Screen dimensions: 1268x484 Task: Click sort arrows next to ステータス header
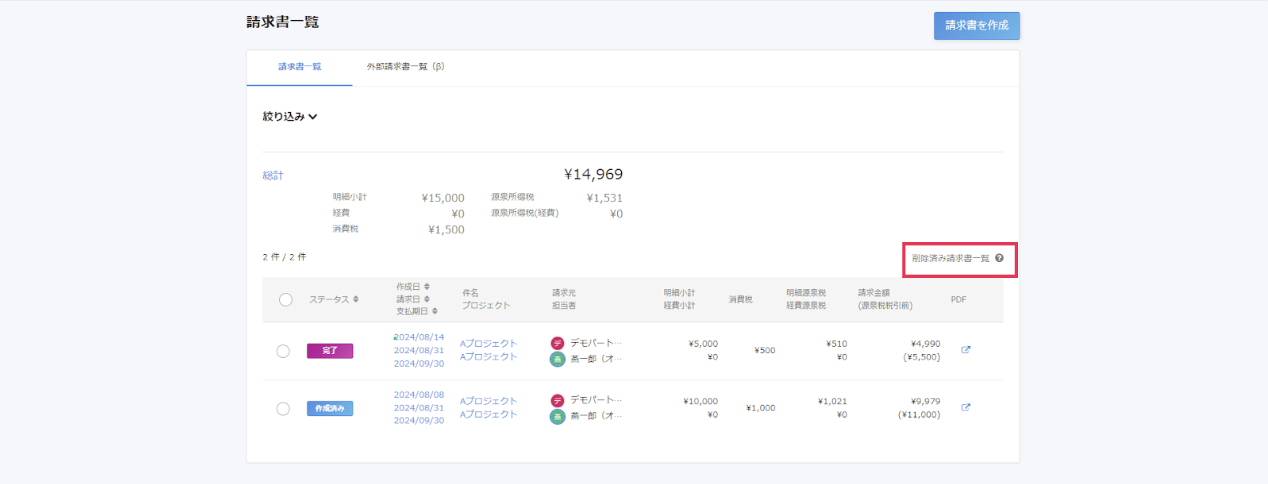(355, 299)
